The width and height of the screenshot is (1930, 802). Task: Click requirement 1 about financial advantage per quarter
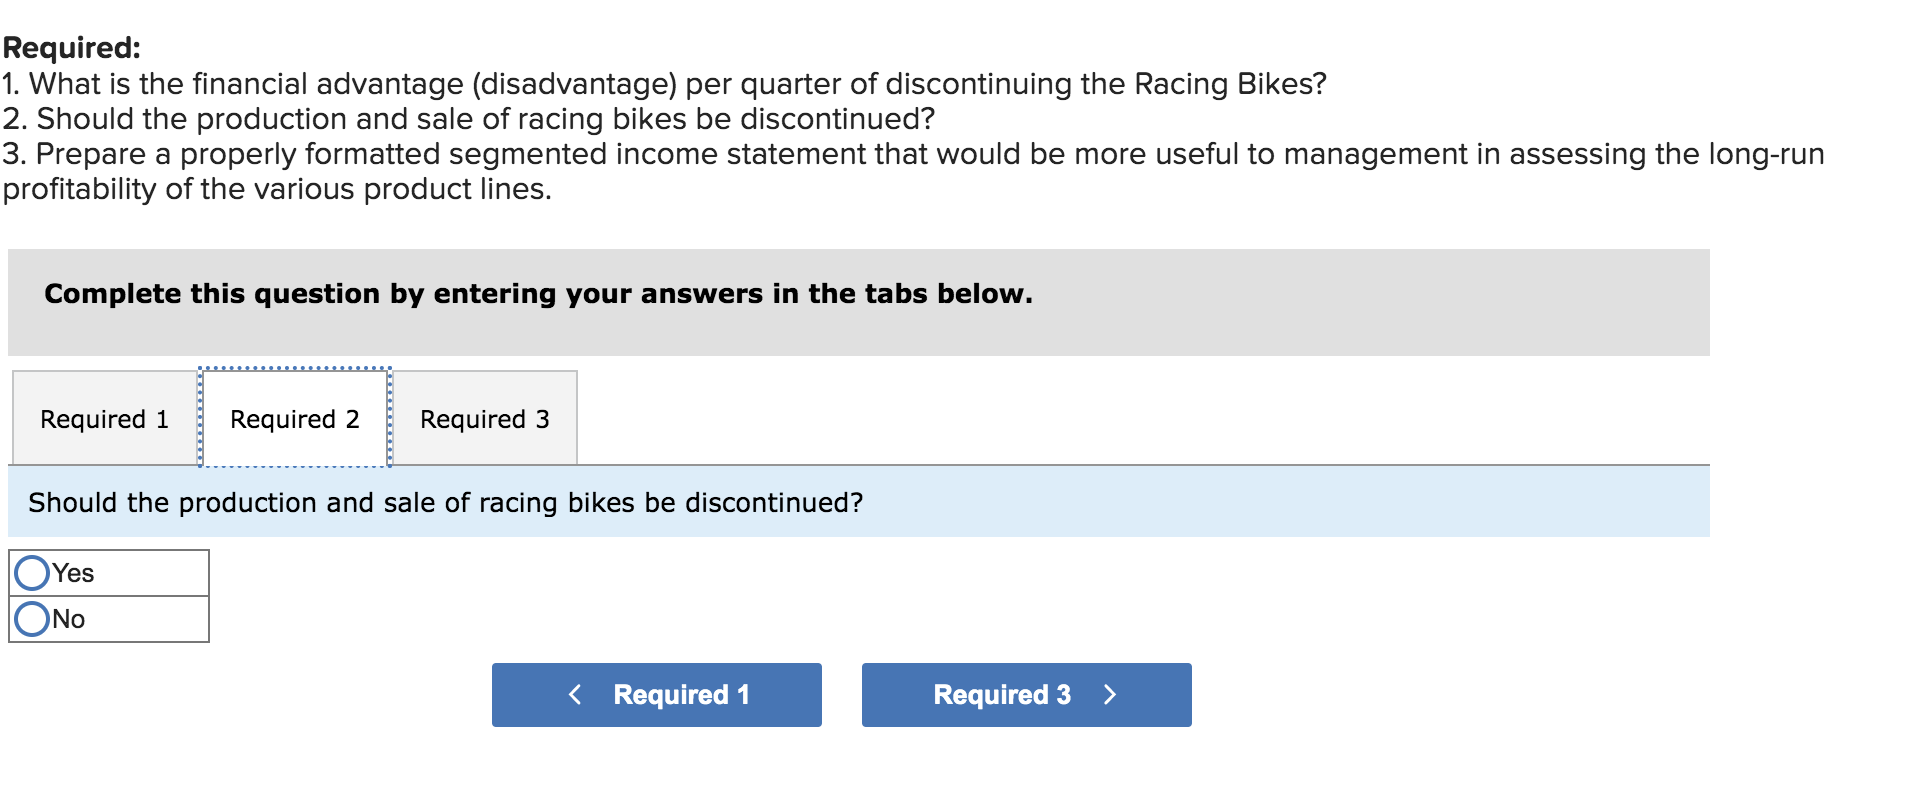click(x=664, y=84)
